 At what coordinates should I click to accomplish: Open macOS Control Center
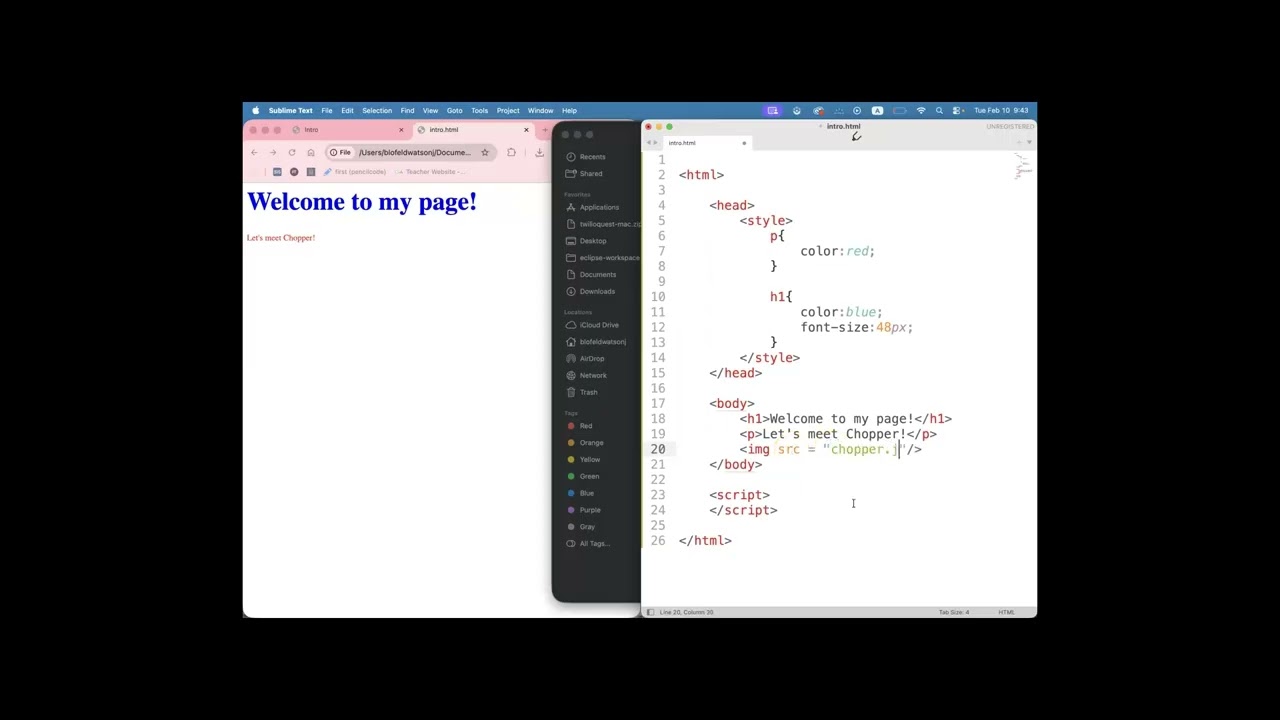pos(957,111)
